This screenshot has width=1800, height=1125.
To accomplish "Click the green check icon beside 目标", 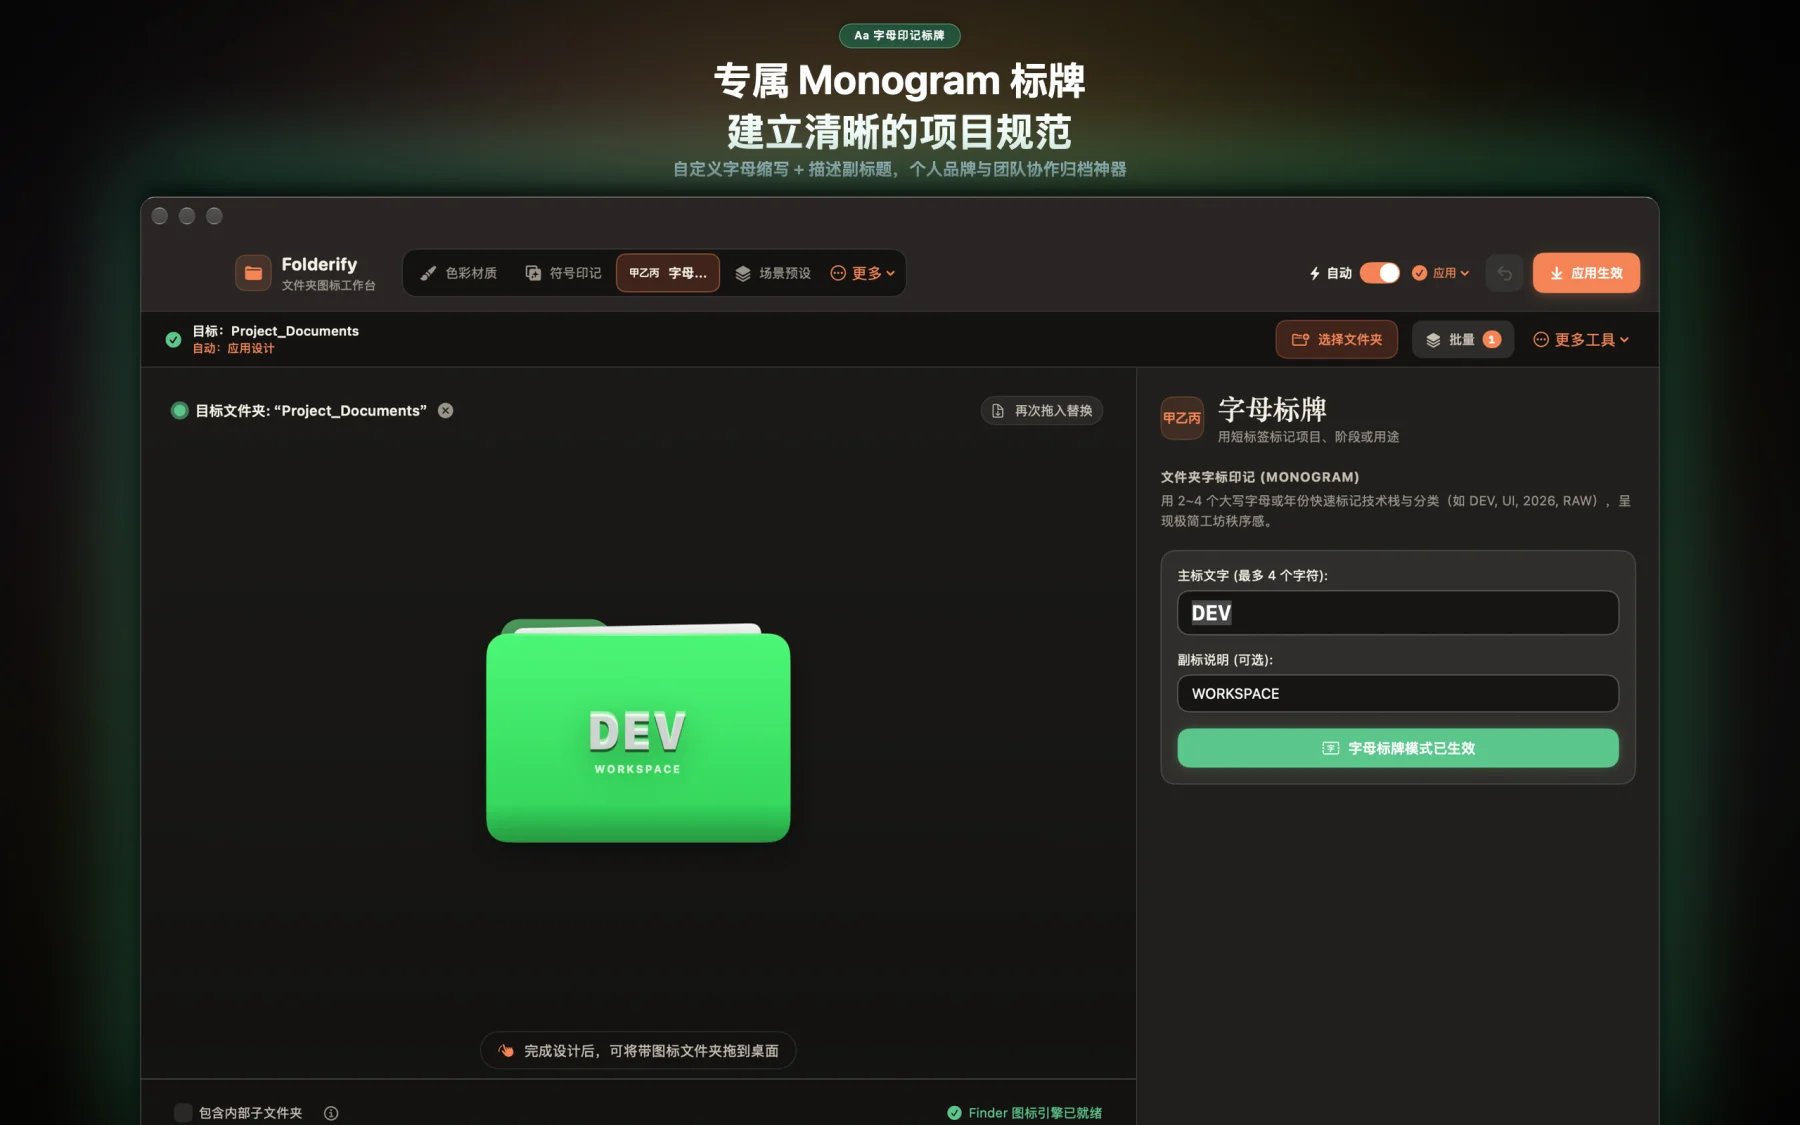I will (x=173, y=340).
